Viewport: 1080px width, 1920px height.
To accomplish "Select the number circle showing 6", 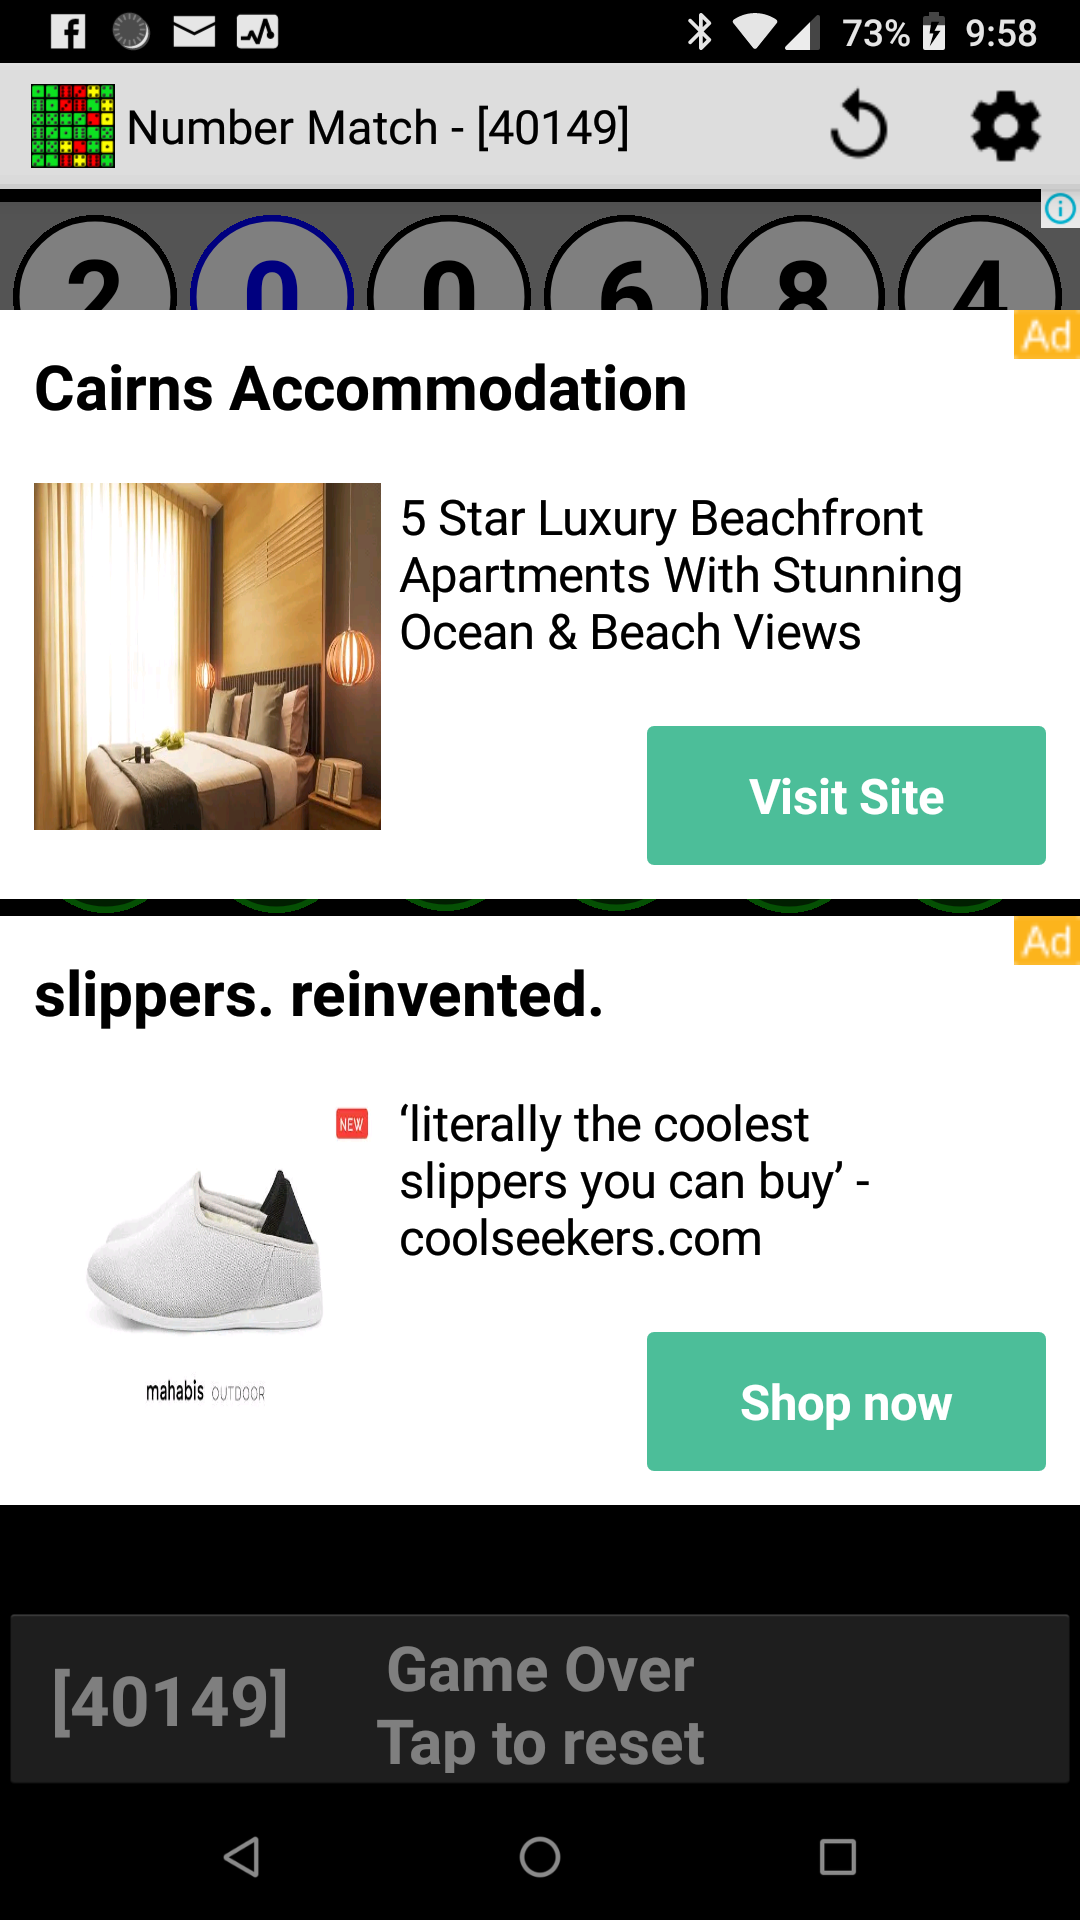I will click(x=626, y=264).
